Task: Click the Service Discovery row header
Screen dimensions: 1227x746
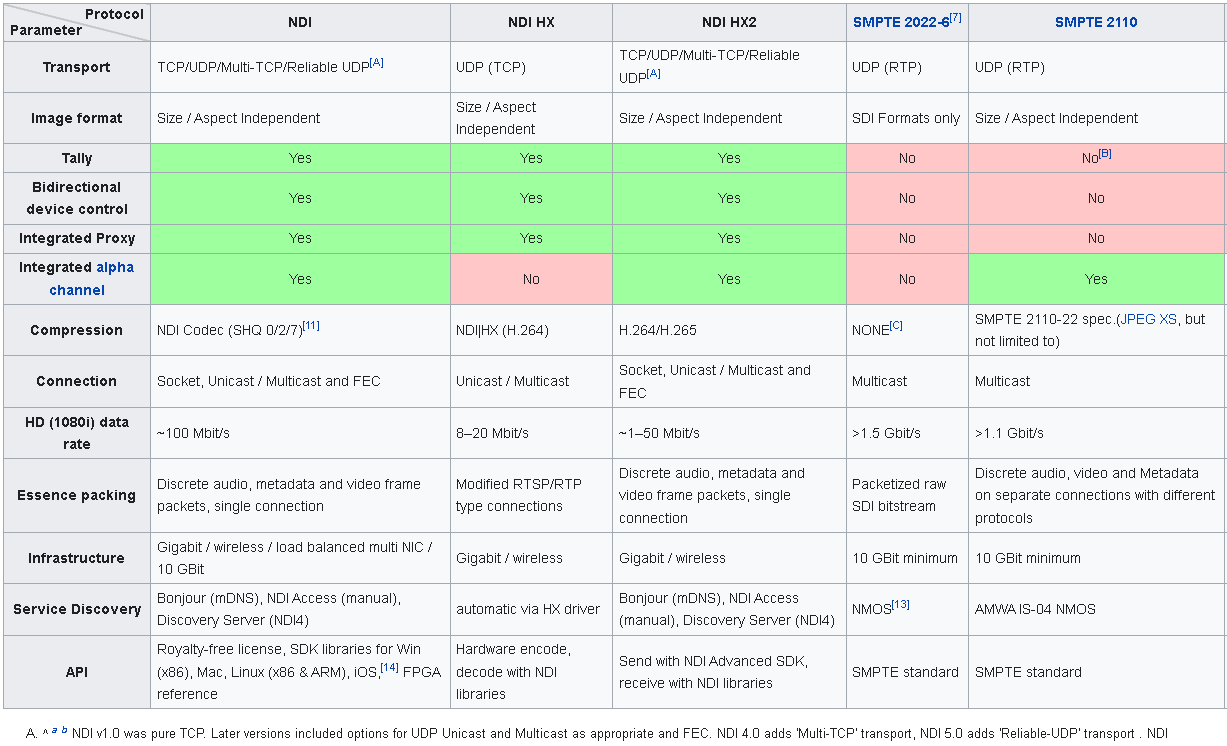Action: coord(76,609)
